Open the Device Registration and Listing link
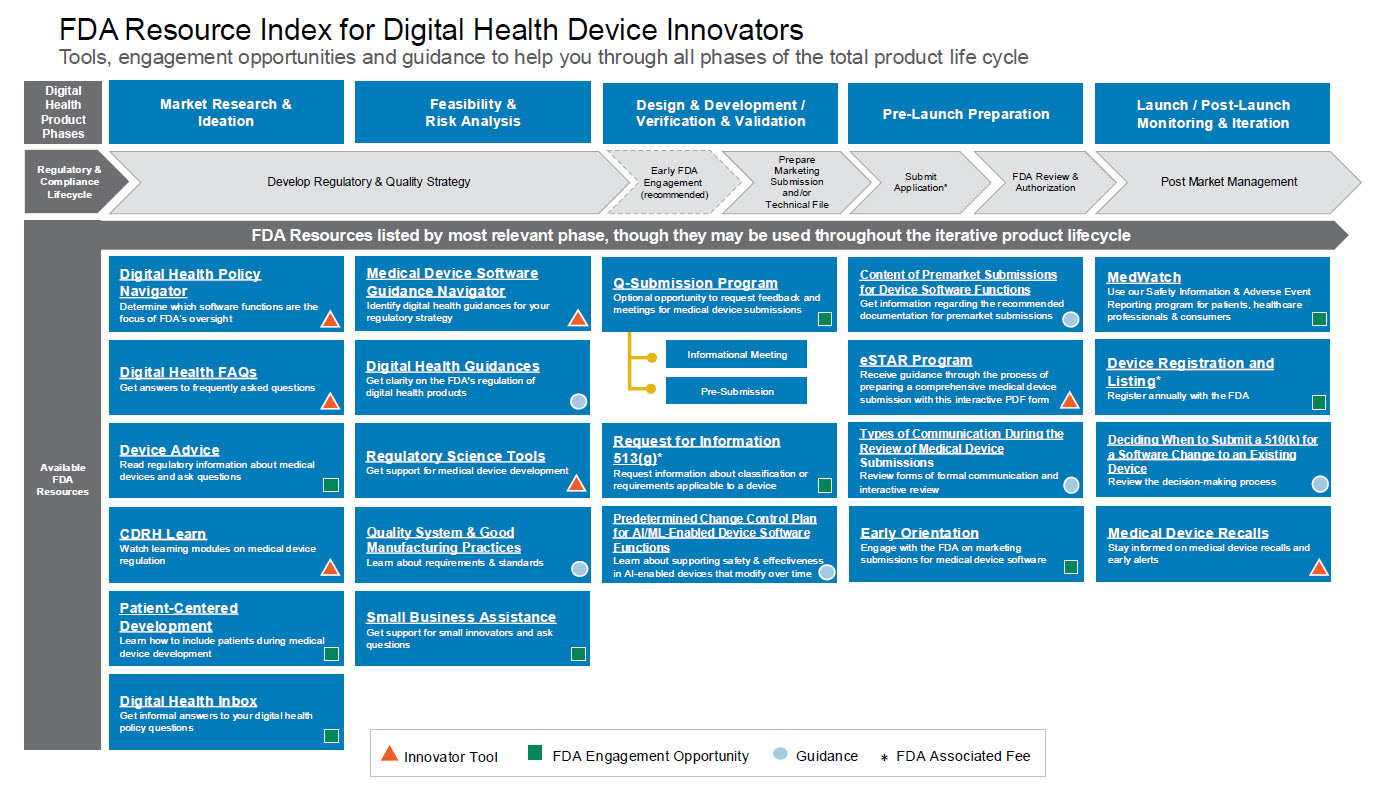This screenshot has width=1373, height=790. point(1190,371)
